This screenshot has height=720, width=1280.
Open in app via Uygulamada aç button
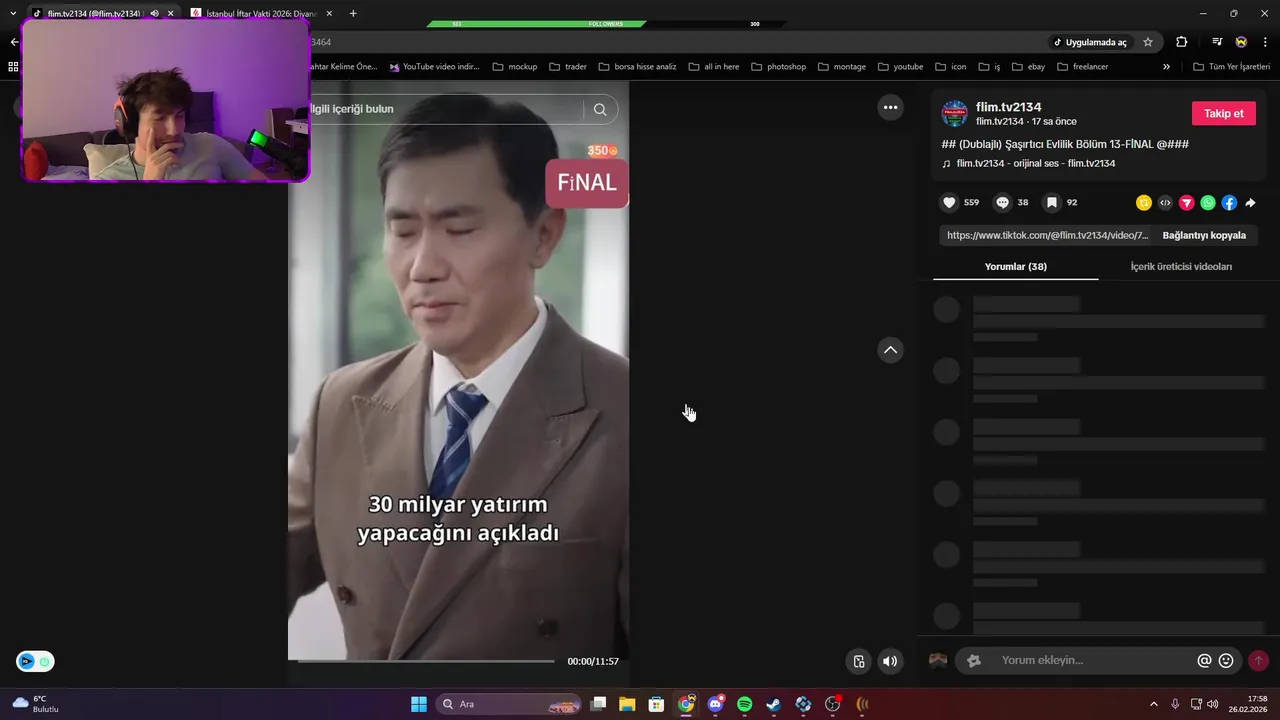point(1090,42)
